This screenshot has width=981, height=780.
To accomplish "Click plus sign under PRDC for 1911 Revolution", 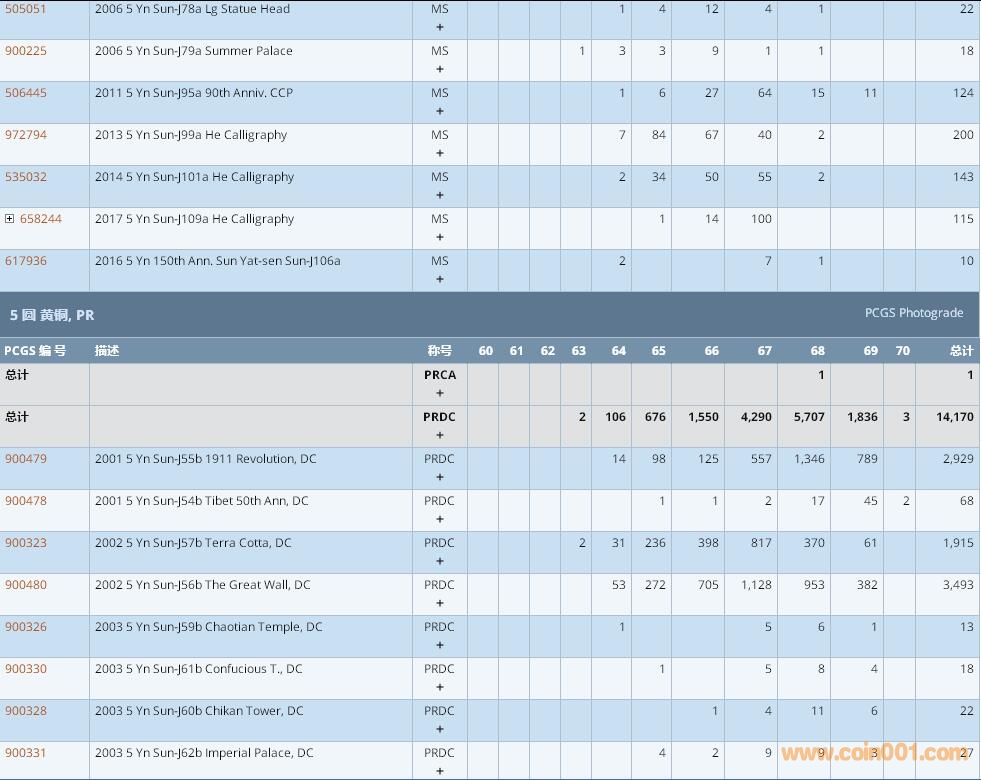I will (x=440, y=478).
